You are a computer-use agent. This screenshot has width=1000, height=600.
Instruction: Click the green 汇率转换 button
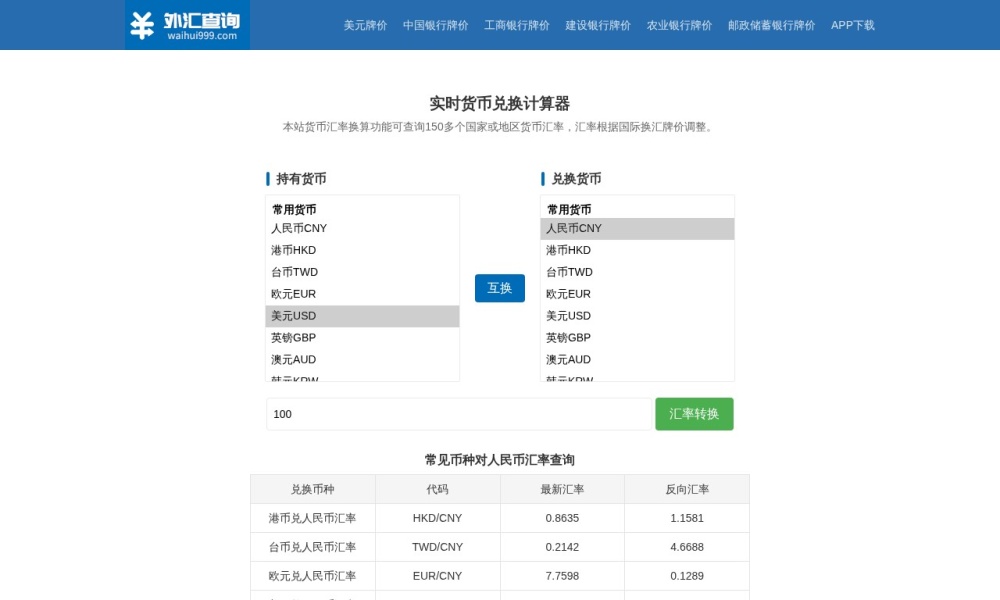694,414
